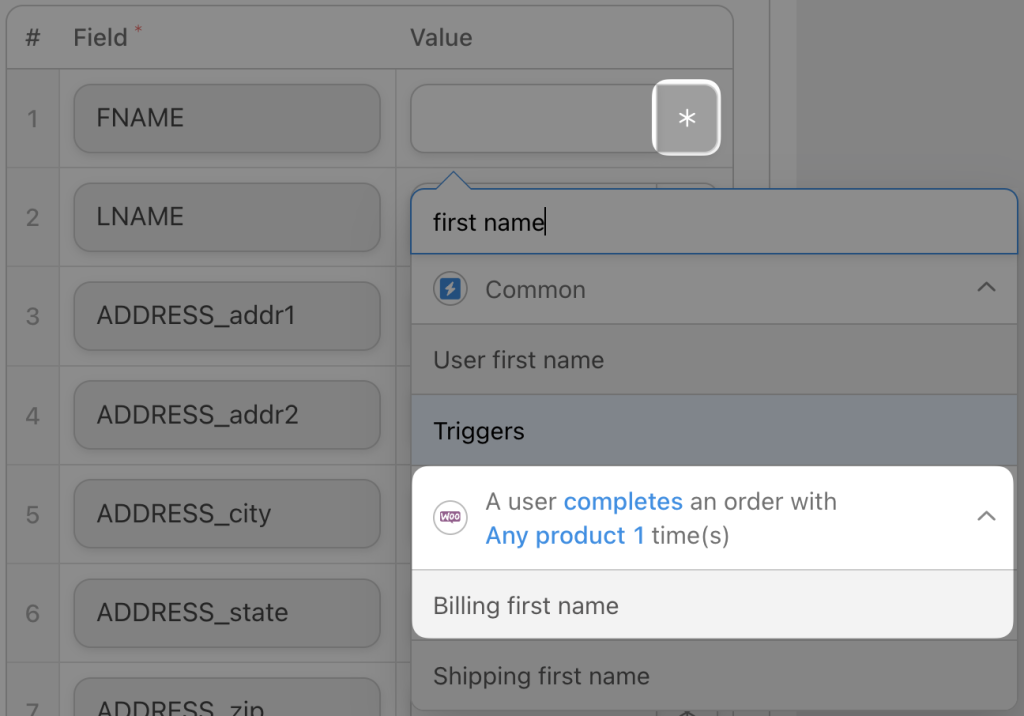Click the ADDRESS_addr2 field input
Viewport: 1024px width, 716px height.
tap(226, 414)
